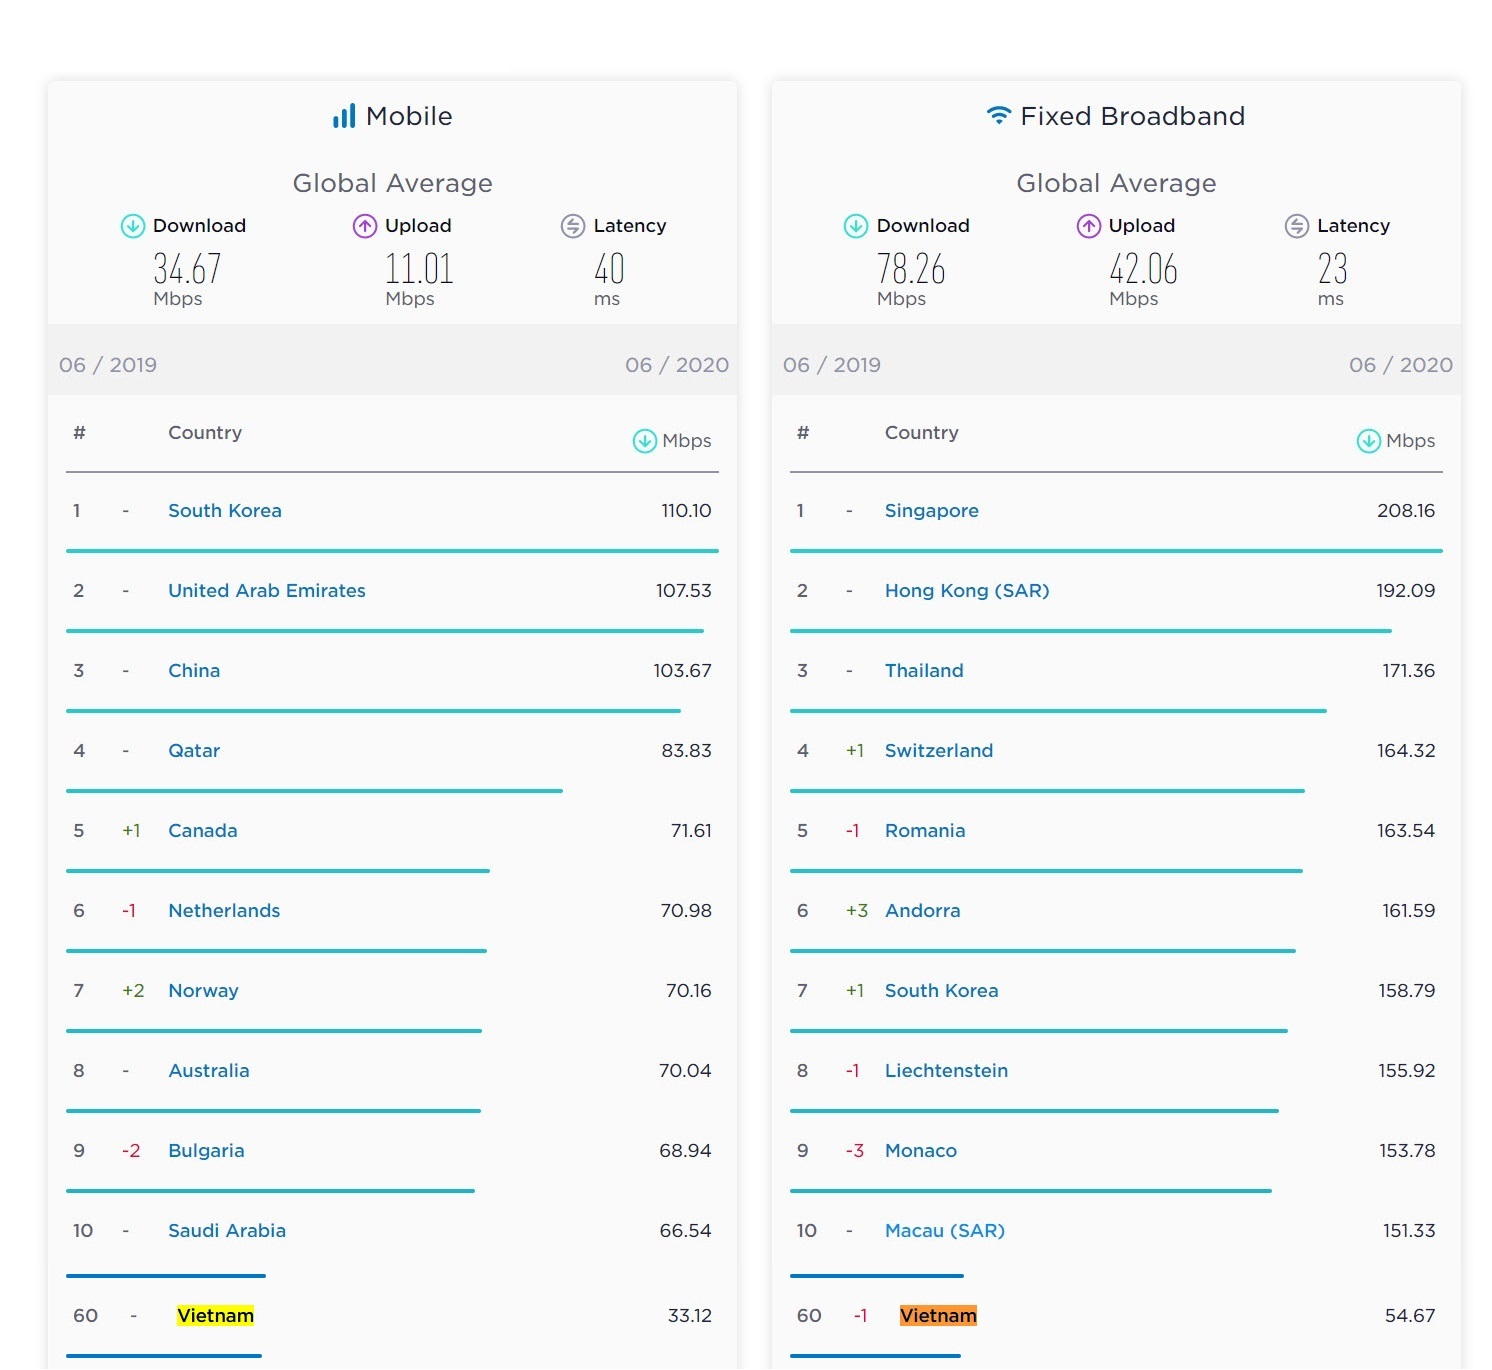Click the 107.53 speed value
Image resolution: width=1492 pixels, height=1370 pixels.
(684, 591)
